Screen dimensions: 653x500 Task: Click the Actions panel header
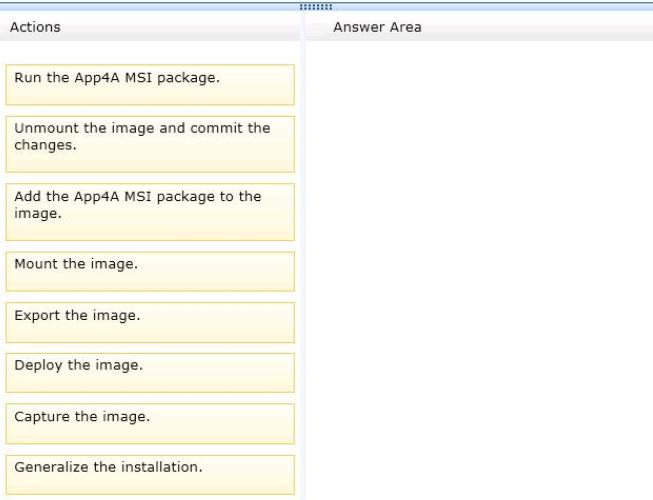[150, 27]
